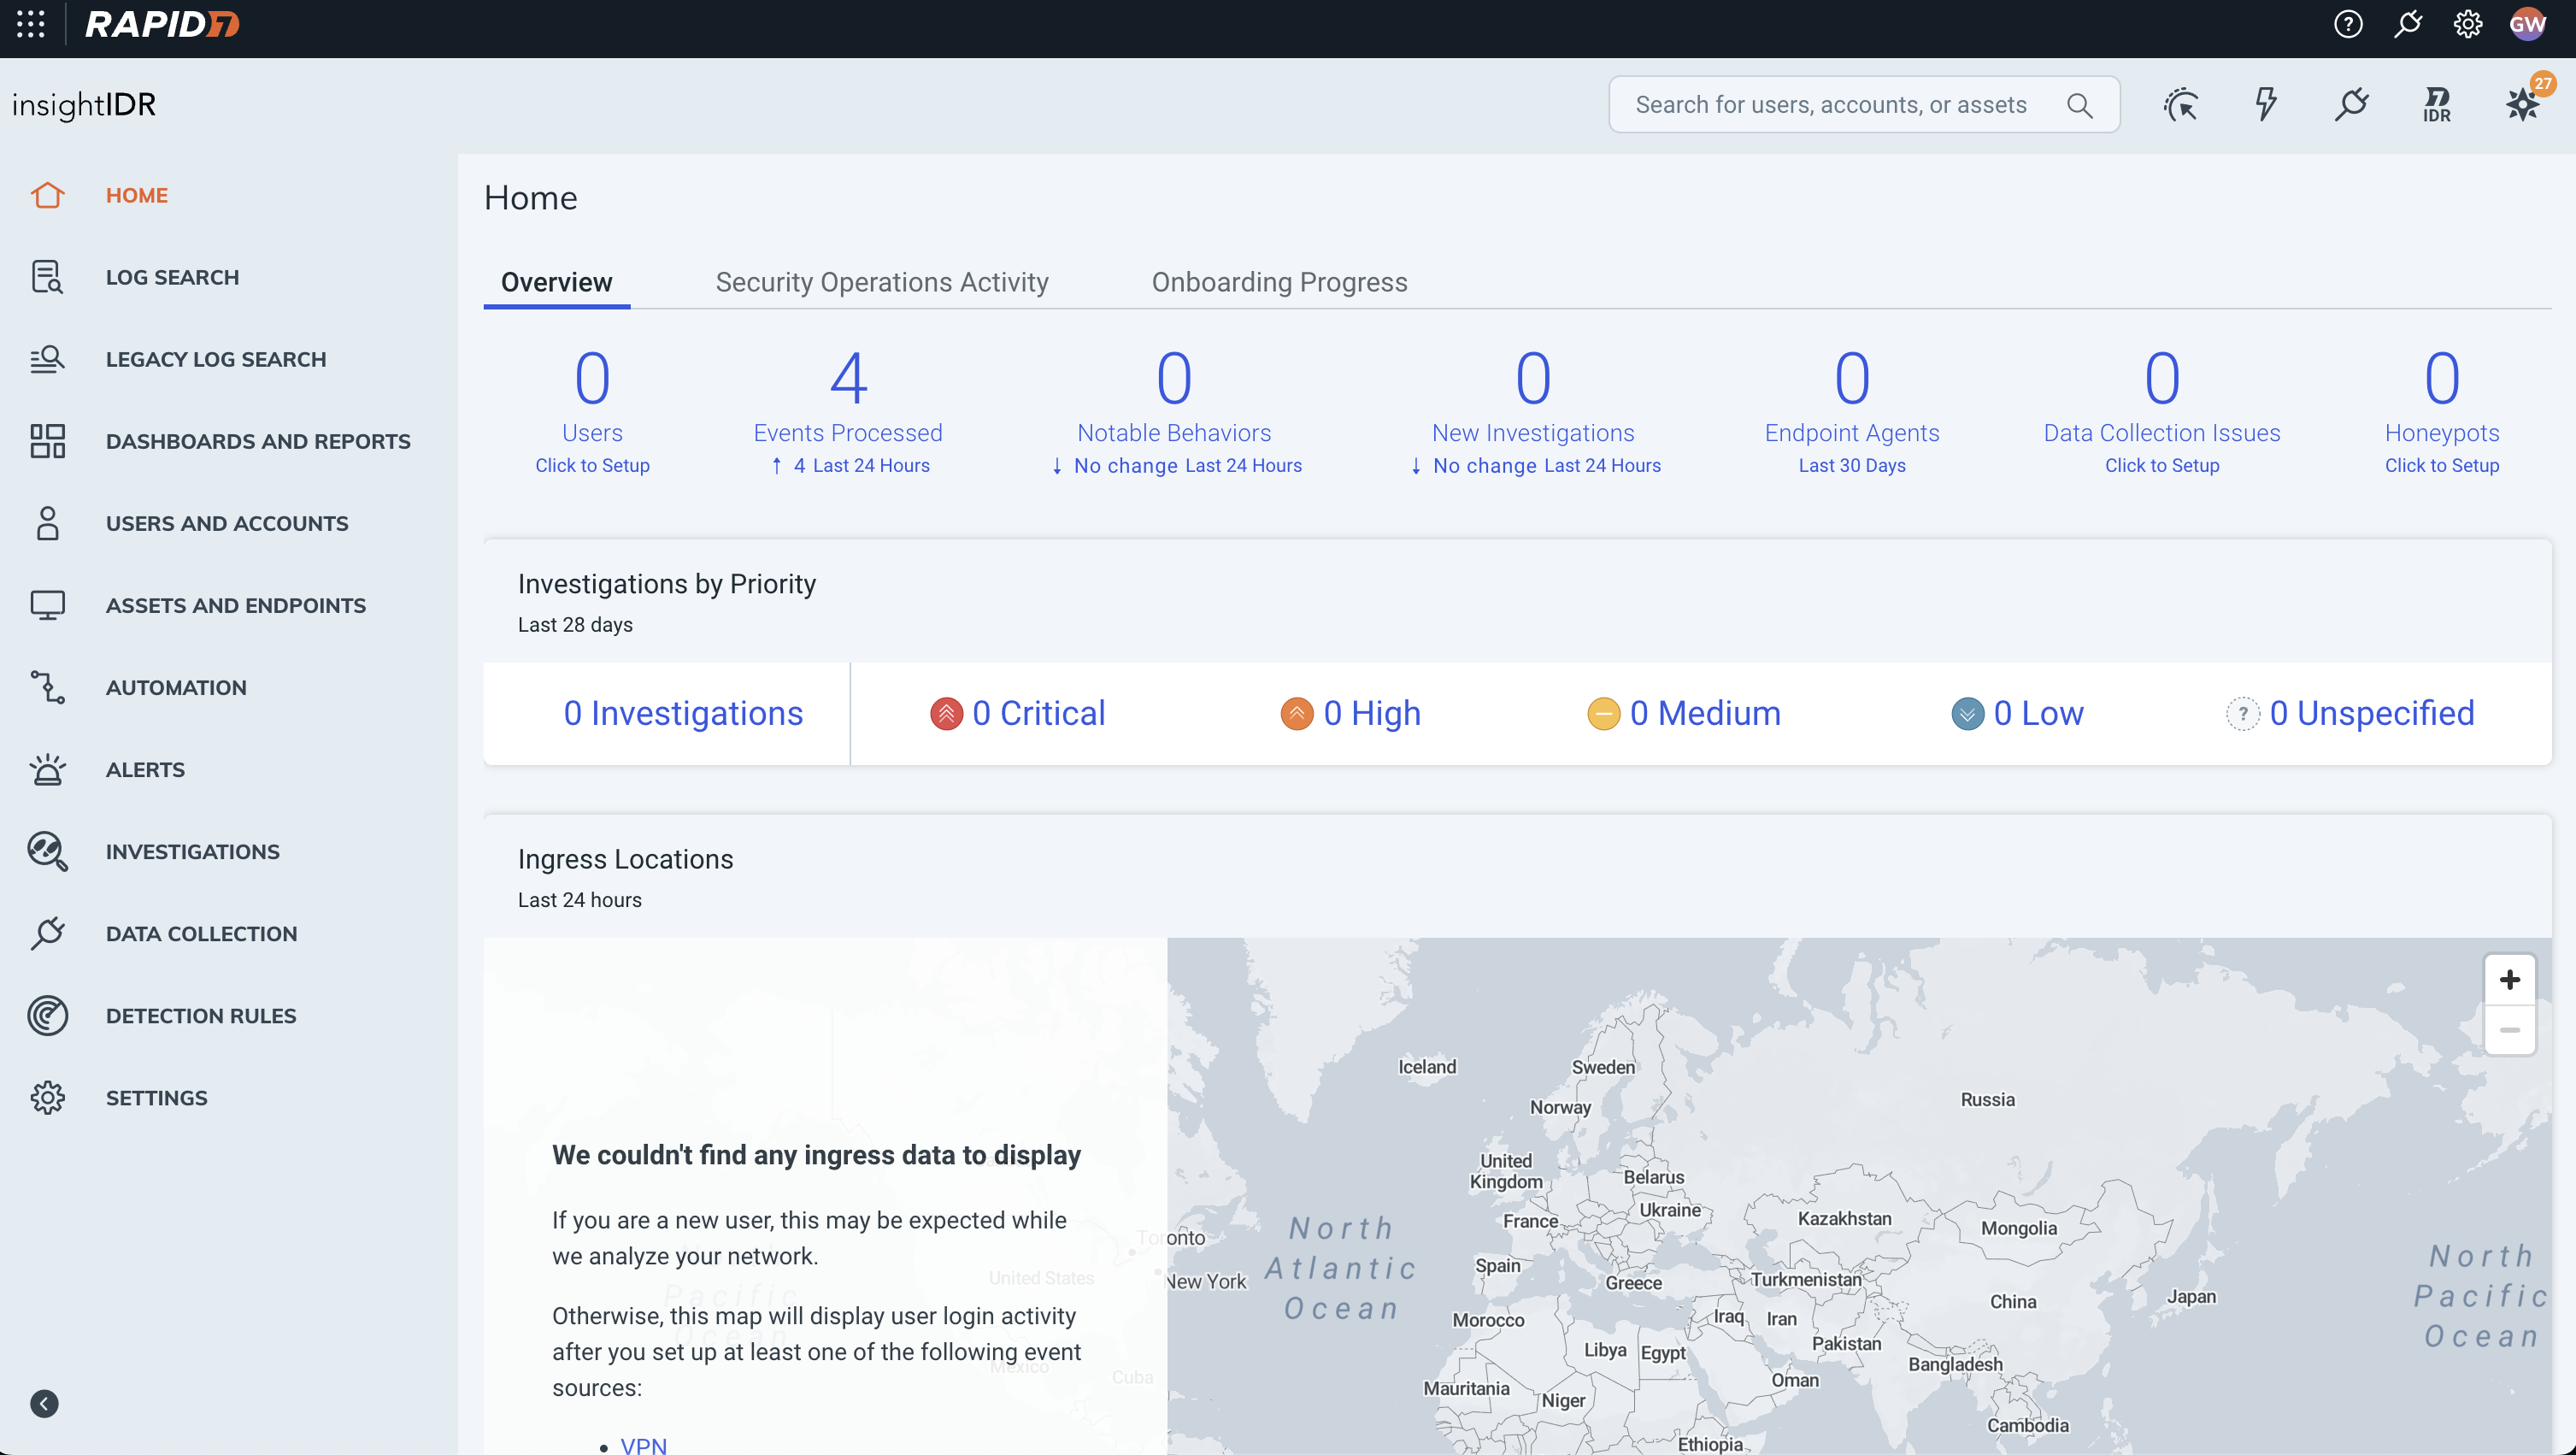This screenshot has height=1455, width=2576.
Task: Open DASHBOARDS AND REPORTS menu item
Action: [x=258, y=441]
